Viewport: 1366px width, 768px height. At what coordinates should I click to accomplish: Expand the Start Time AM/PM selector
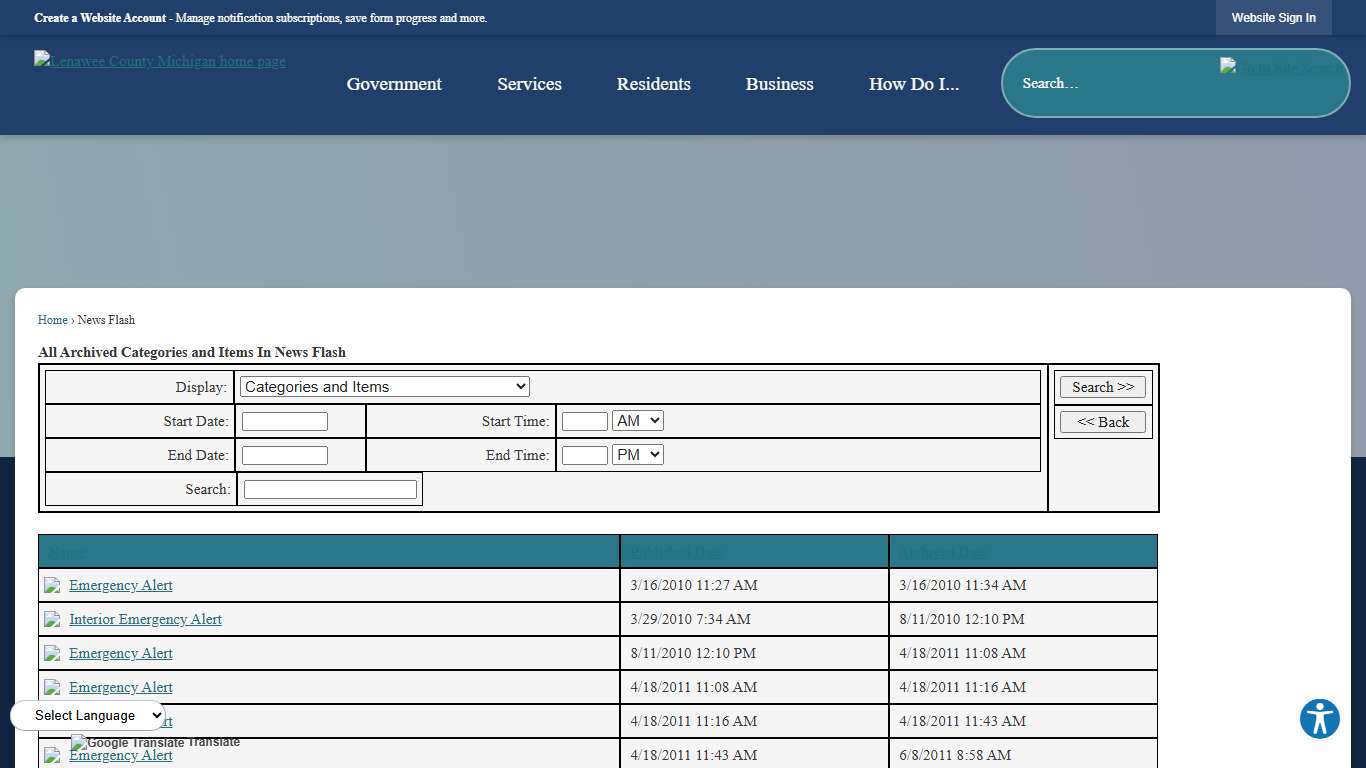[637, 421]
